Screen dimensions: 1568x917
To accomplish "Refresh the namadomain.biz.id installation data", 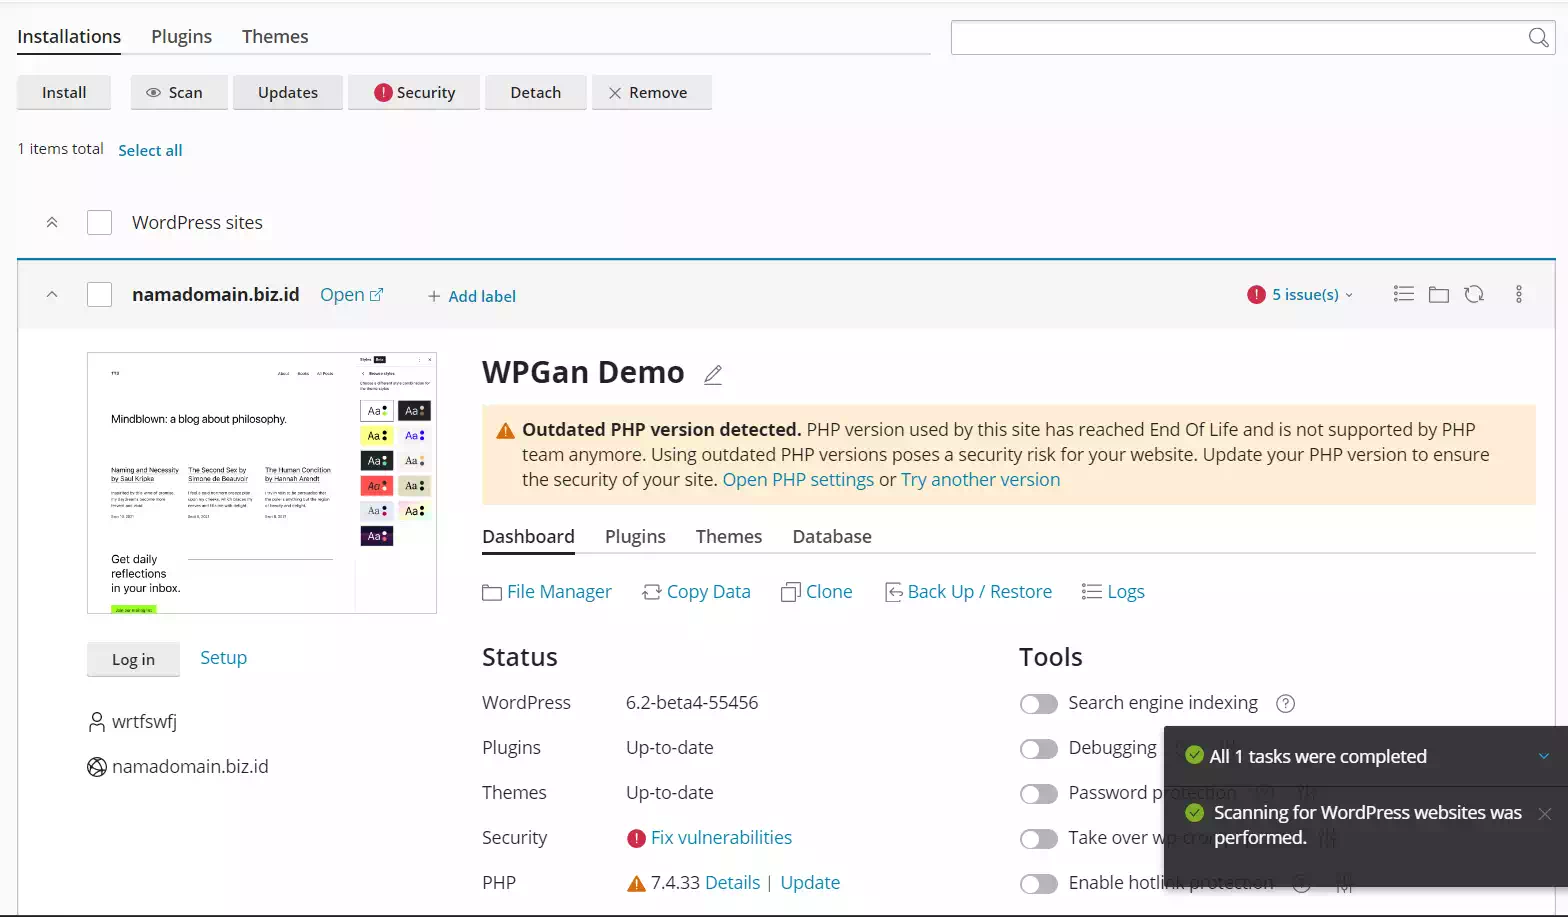I will [1474, 294].
